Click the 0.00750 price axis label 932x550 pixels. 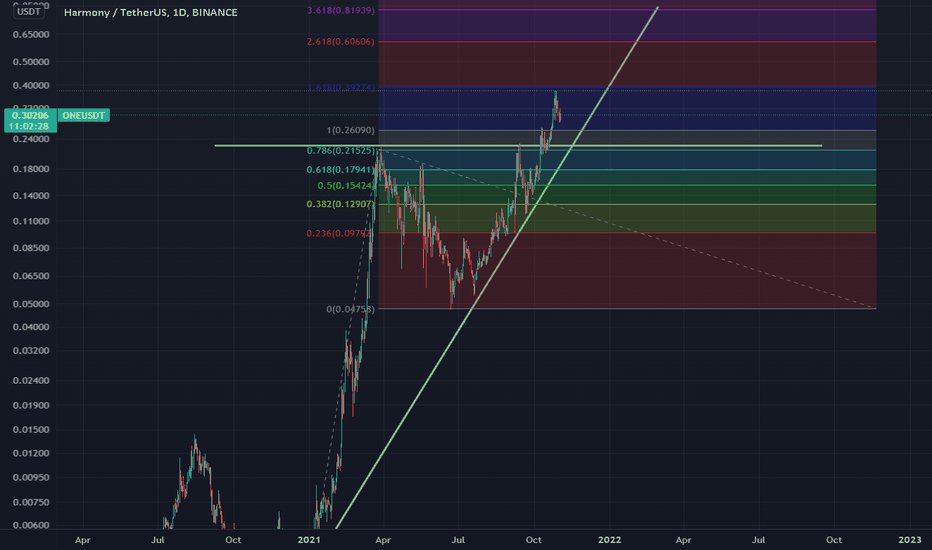point(31,502)
